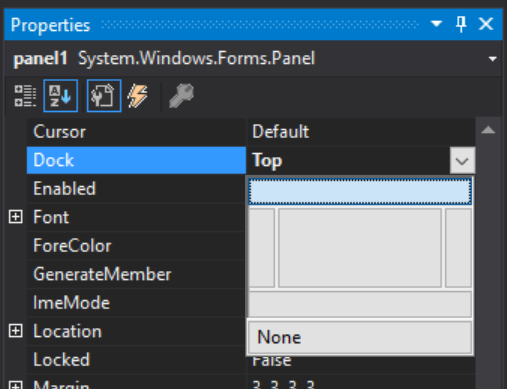Select the Locked property

tap(136, 360)
